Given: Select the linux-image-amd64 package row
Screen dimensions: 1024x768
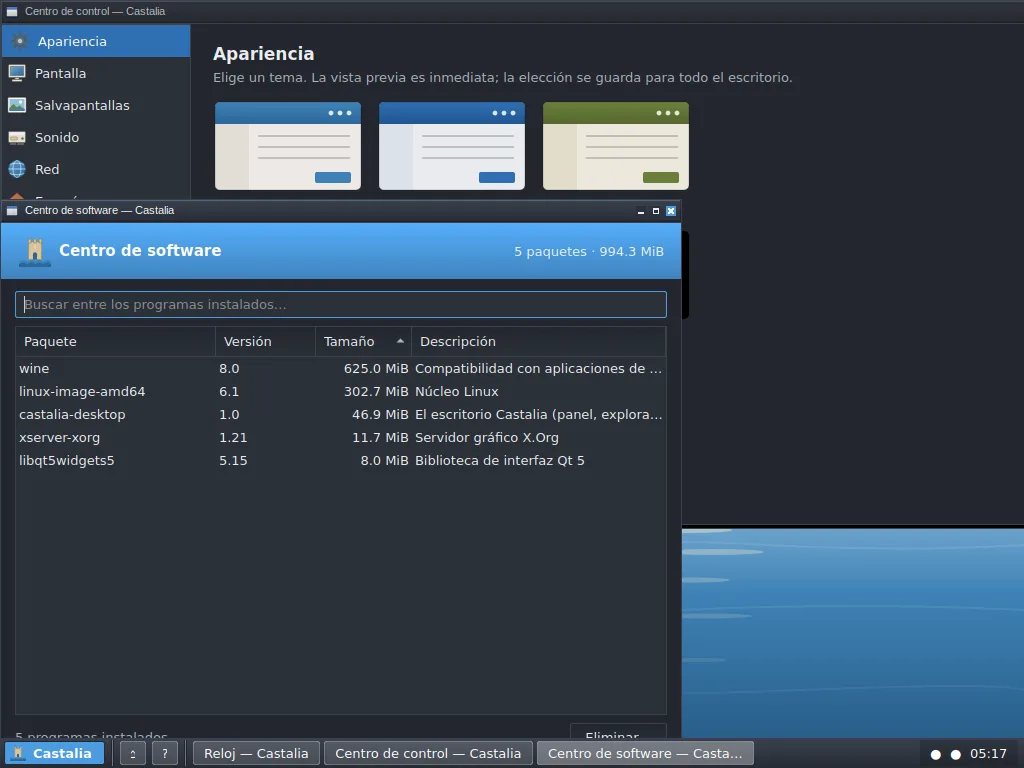Looking at the screenshot, I should pyautogui.click(x=341, y=391).
